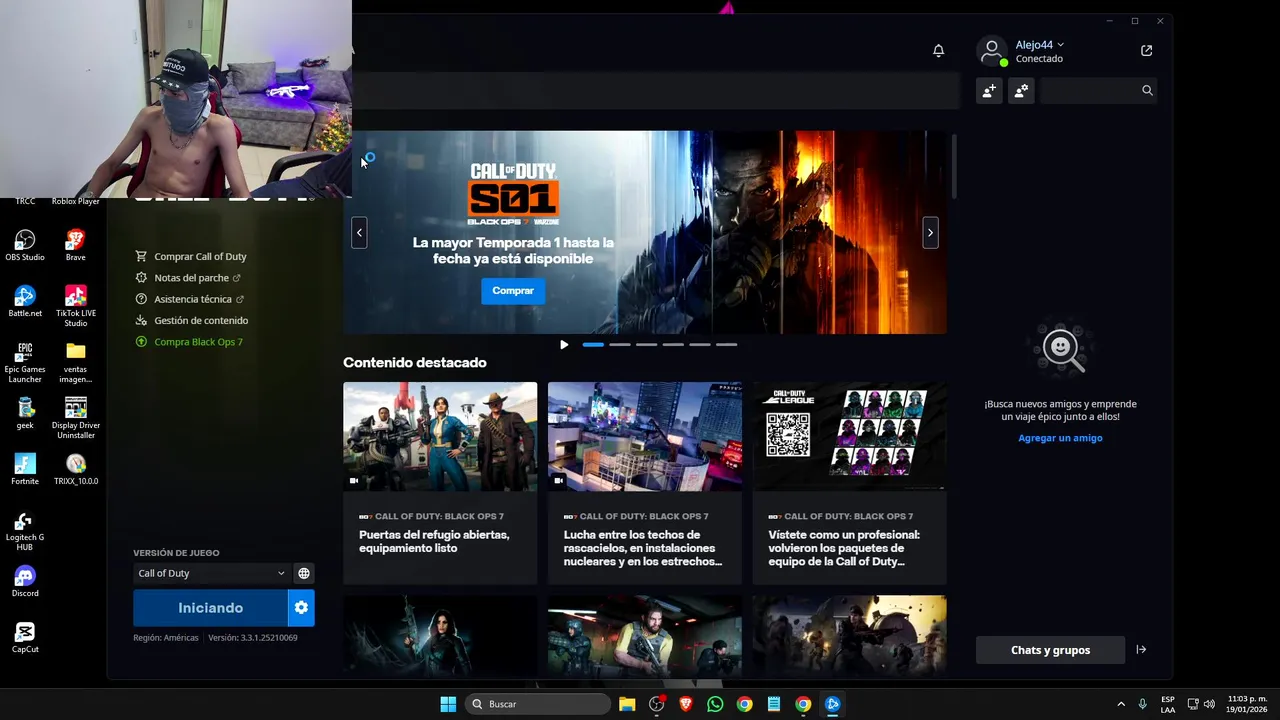Viewport: 1280px width, 720px height.
Task: Open game settings gear next to Iniciando
Action: tap(301, 608)
